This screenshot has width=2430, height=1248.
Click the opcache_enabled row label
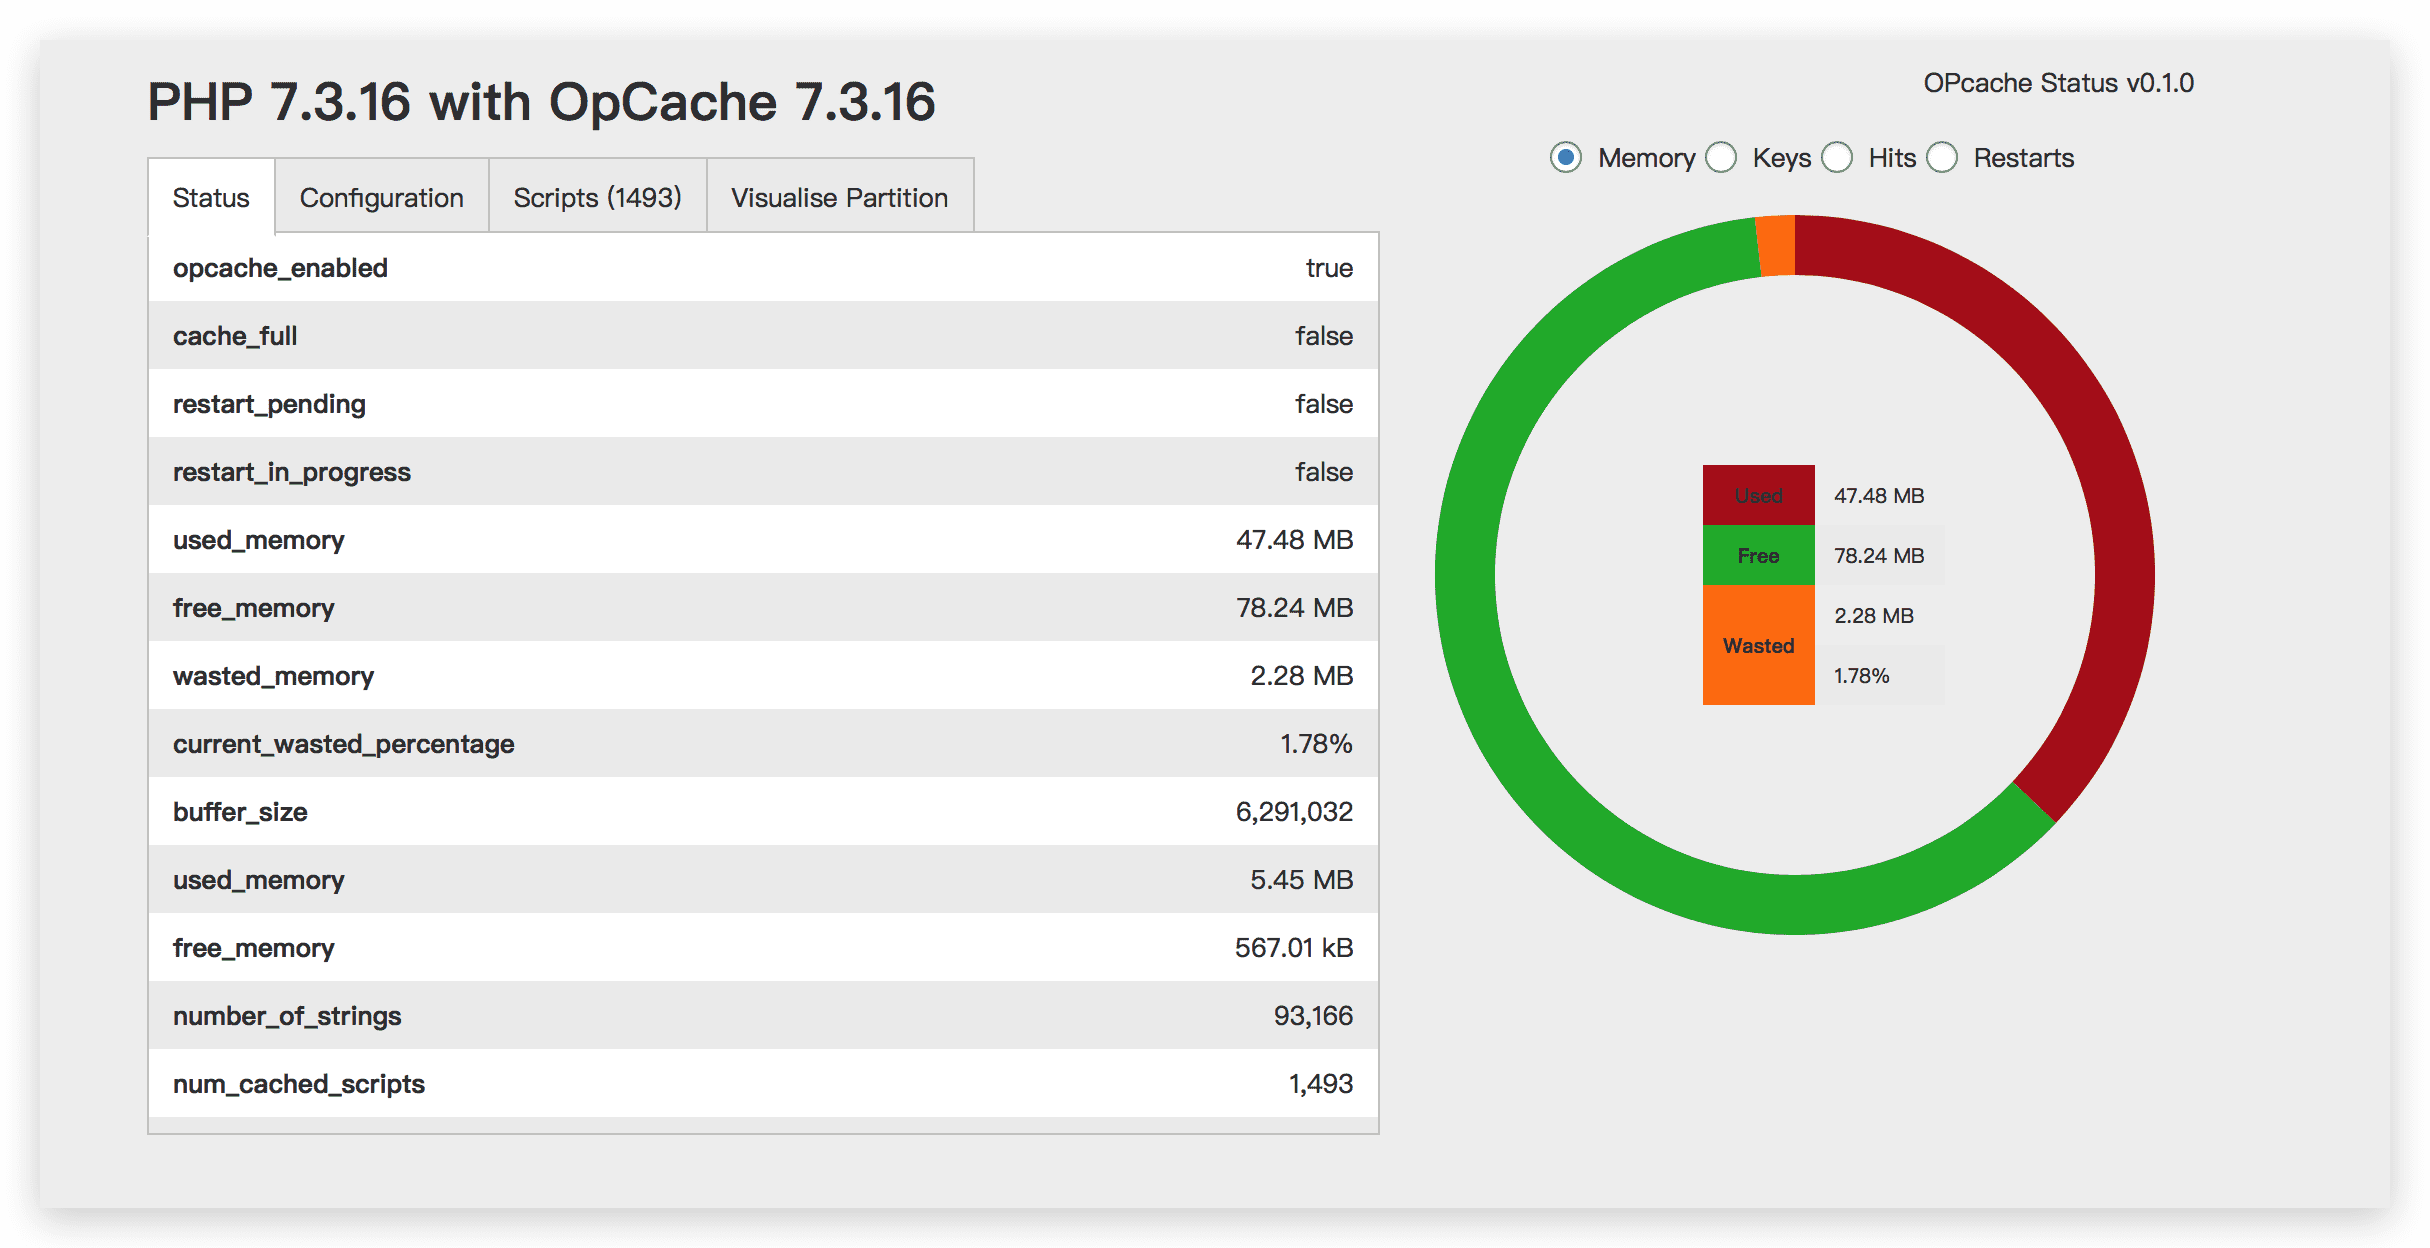pos(280,268)
